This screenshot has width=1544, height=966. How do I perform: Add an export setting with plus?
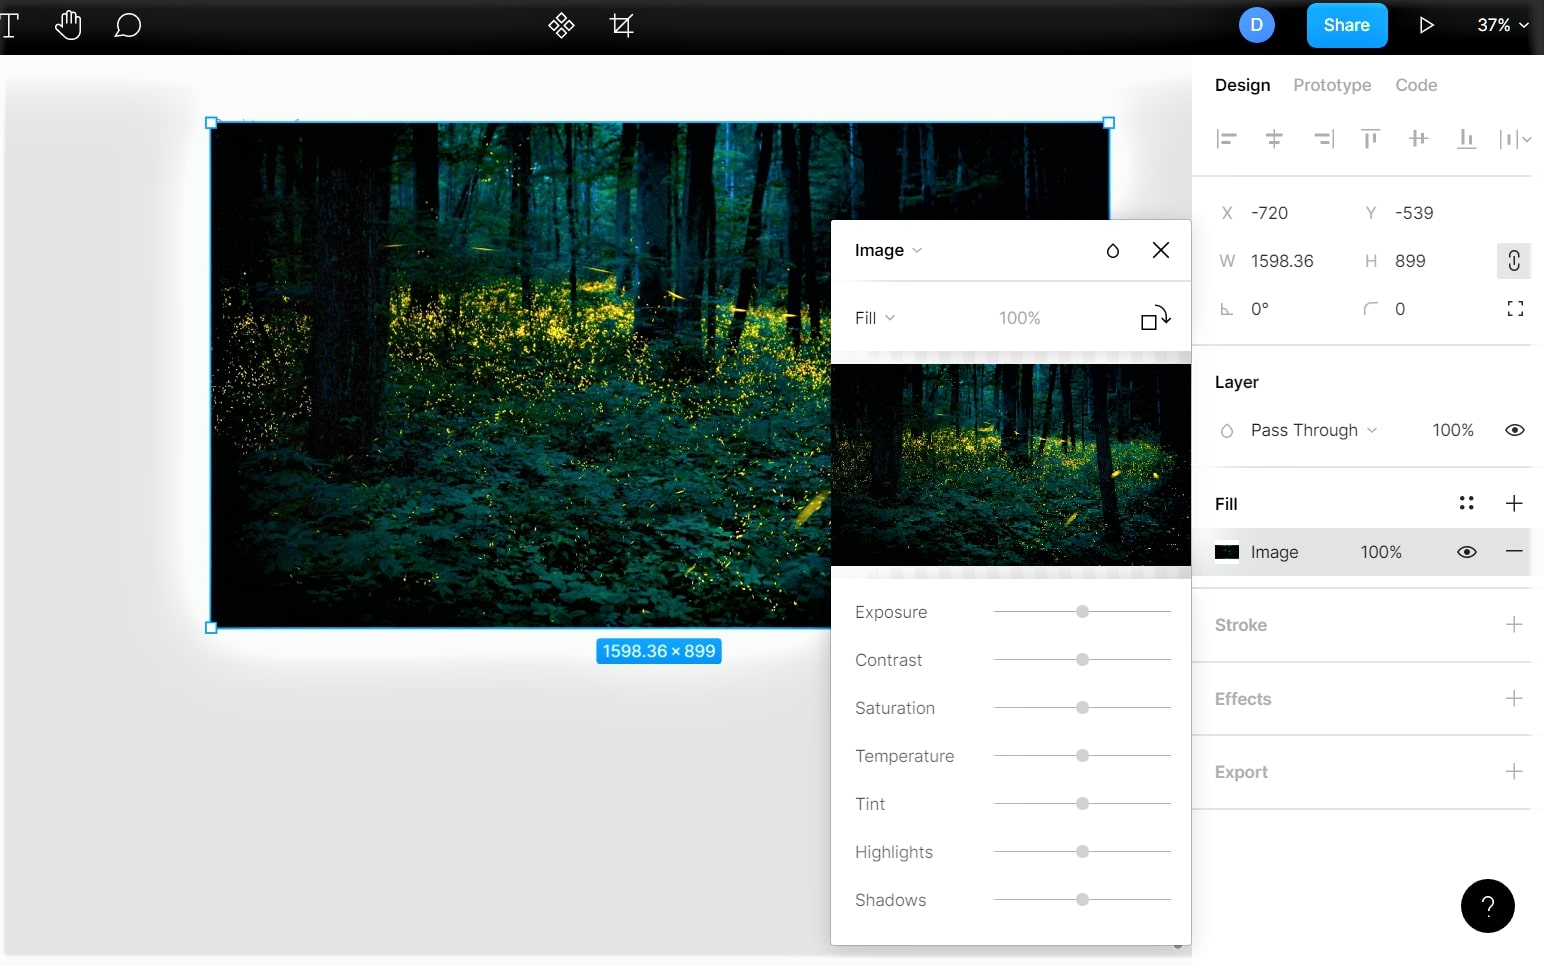click(x=1514, y=771)
